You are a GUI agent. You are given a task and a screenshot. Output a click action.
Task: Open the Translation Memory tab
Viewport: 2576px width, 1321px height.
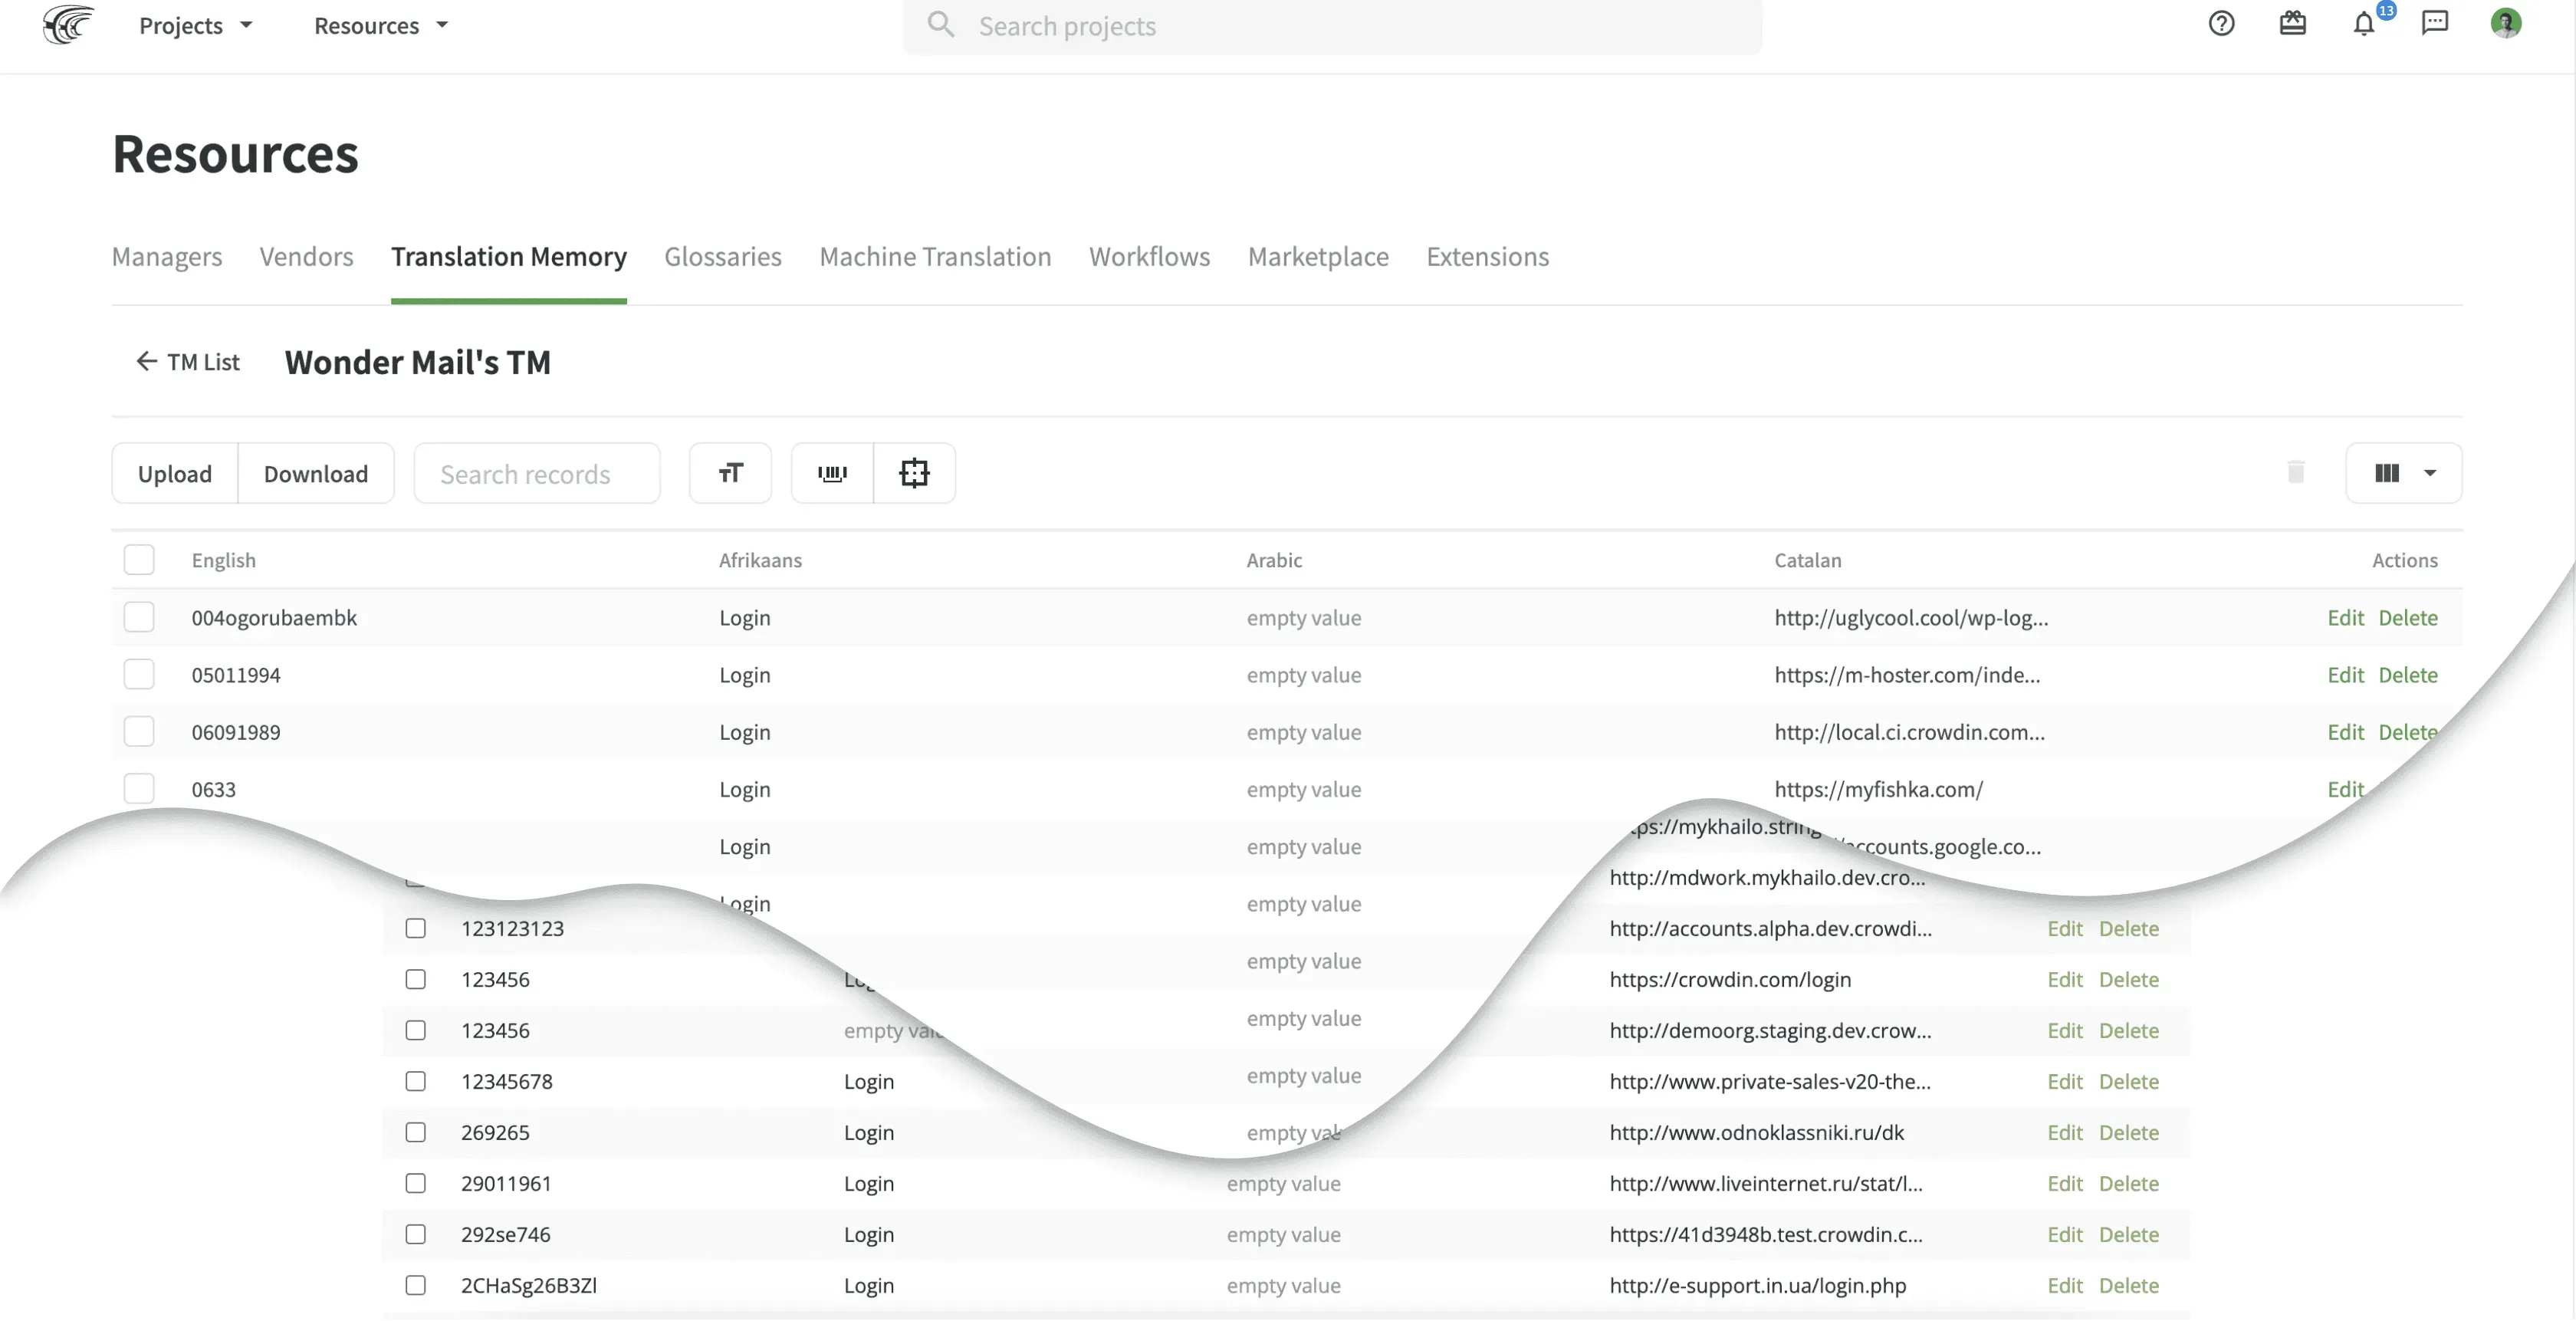point(509,256)
